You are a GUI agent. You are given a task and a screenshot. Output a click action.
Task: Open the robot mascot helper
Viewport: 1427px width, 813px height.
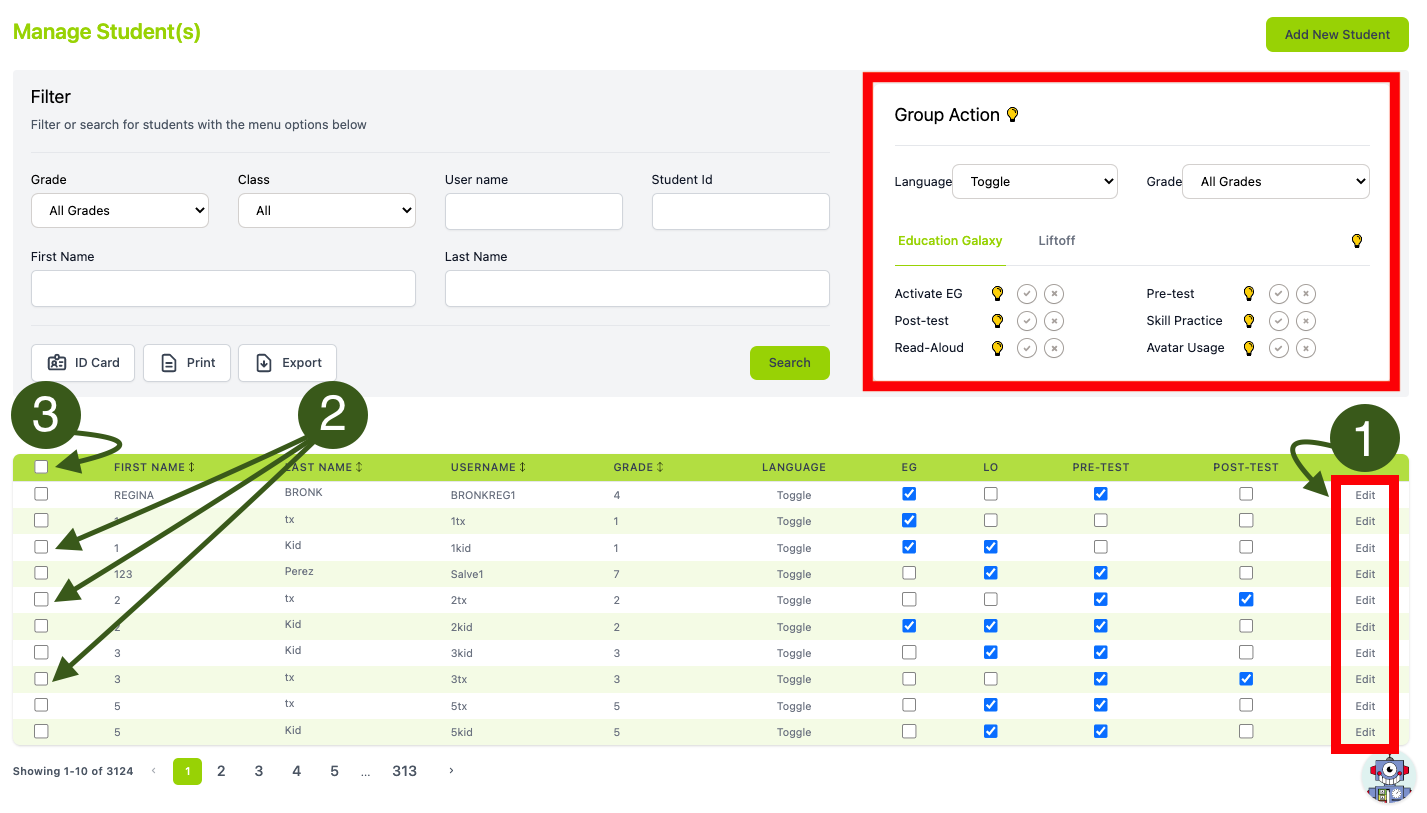pos(1389,778)
